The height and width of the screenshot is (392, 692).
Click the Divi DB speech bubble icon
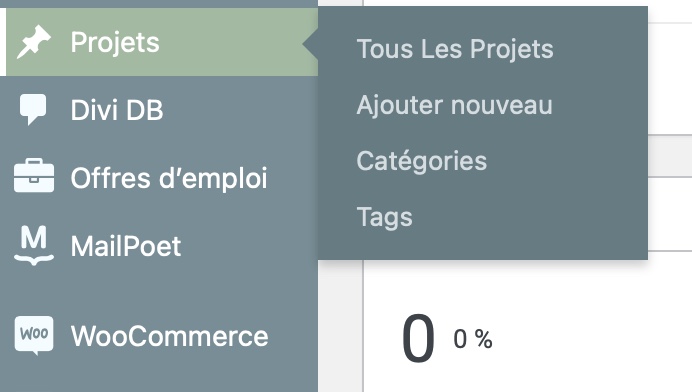click(x=33, y=109)
